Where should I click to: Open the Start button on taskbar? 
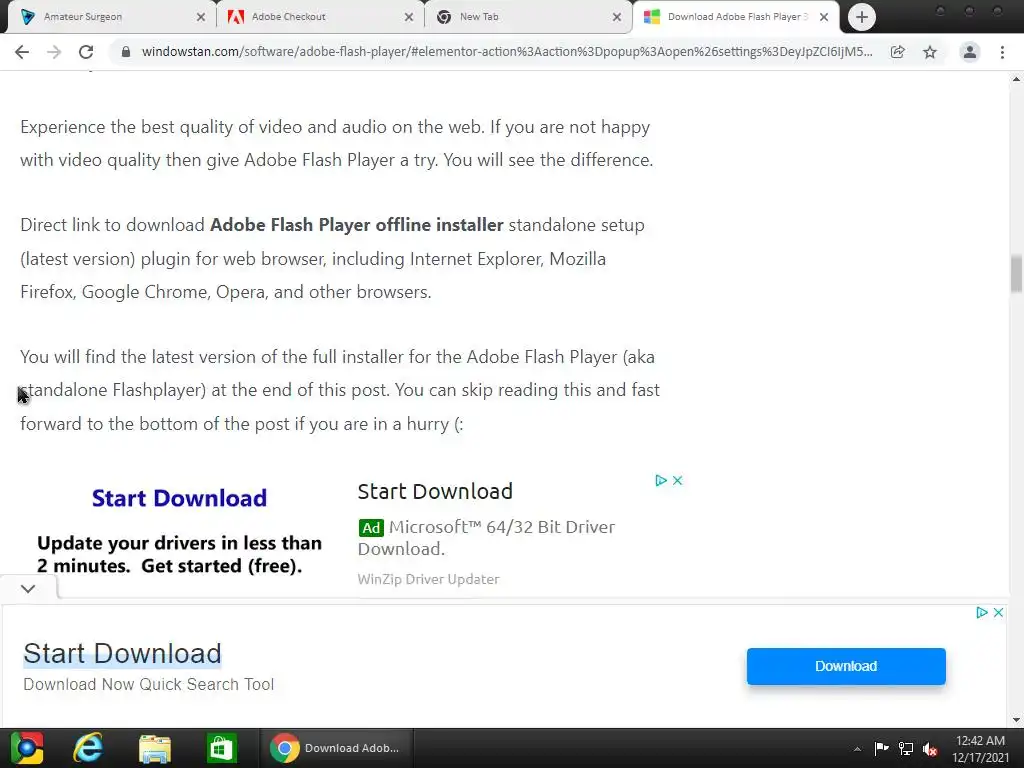pyautogui.click(x=27, y=748)
